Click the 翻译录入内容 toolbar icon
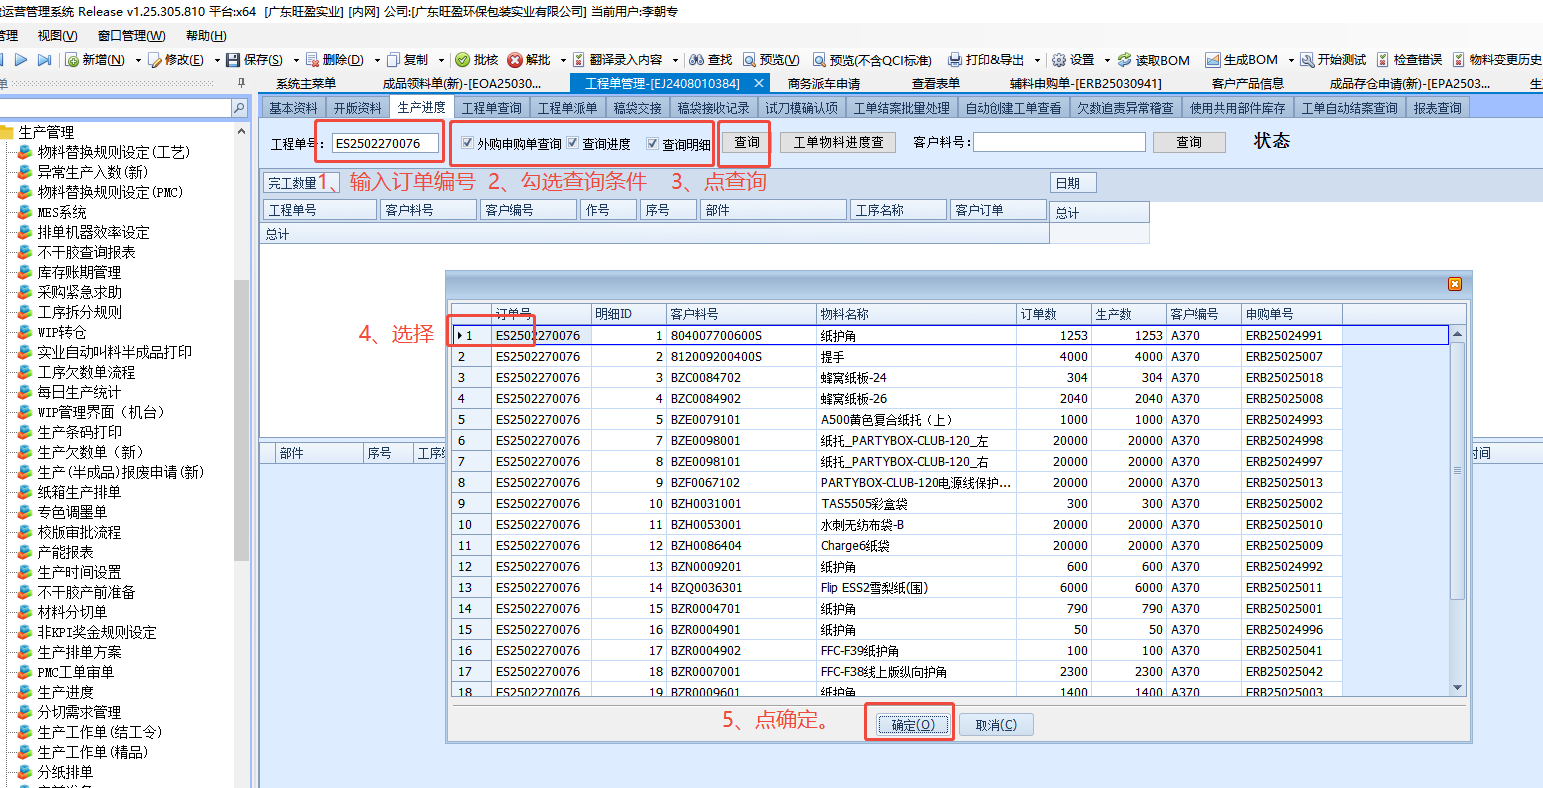Screen dimensions: 1543x788 coord(579,60)
